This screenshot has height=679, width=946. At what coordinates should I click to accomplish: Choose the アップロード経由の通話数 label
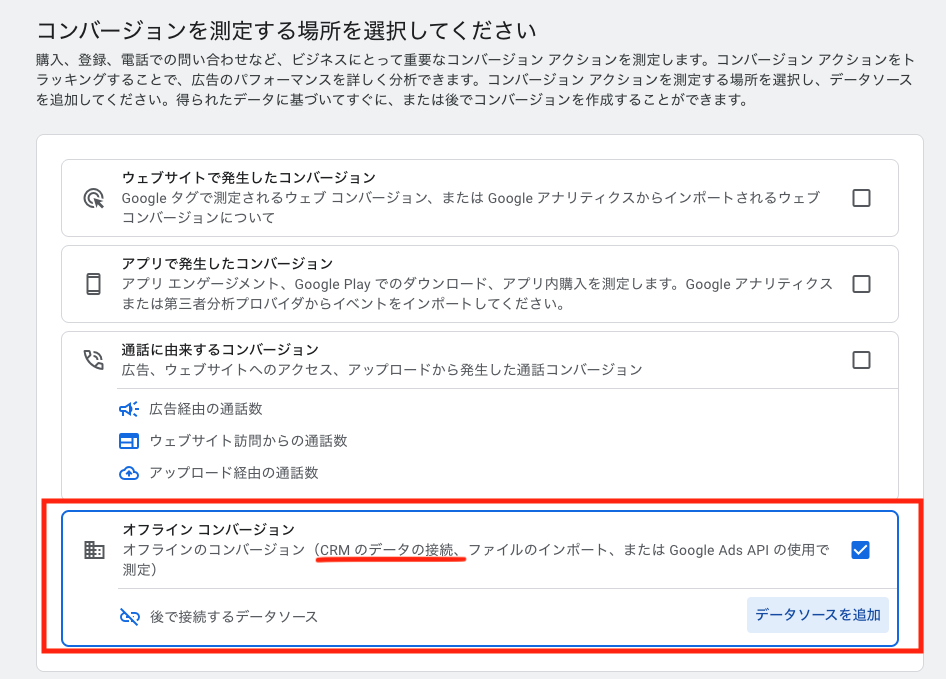[234, 473]
